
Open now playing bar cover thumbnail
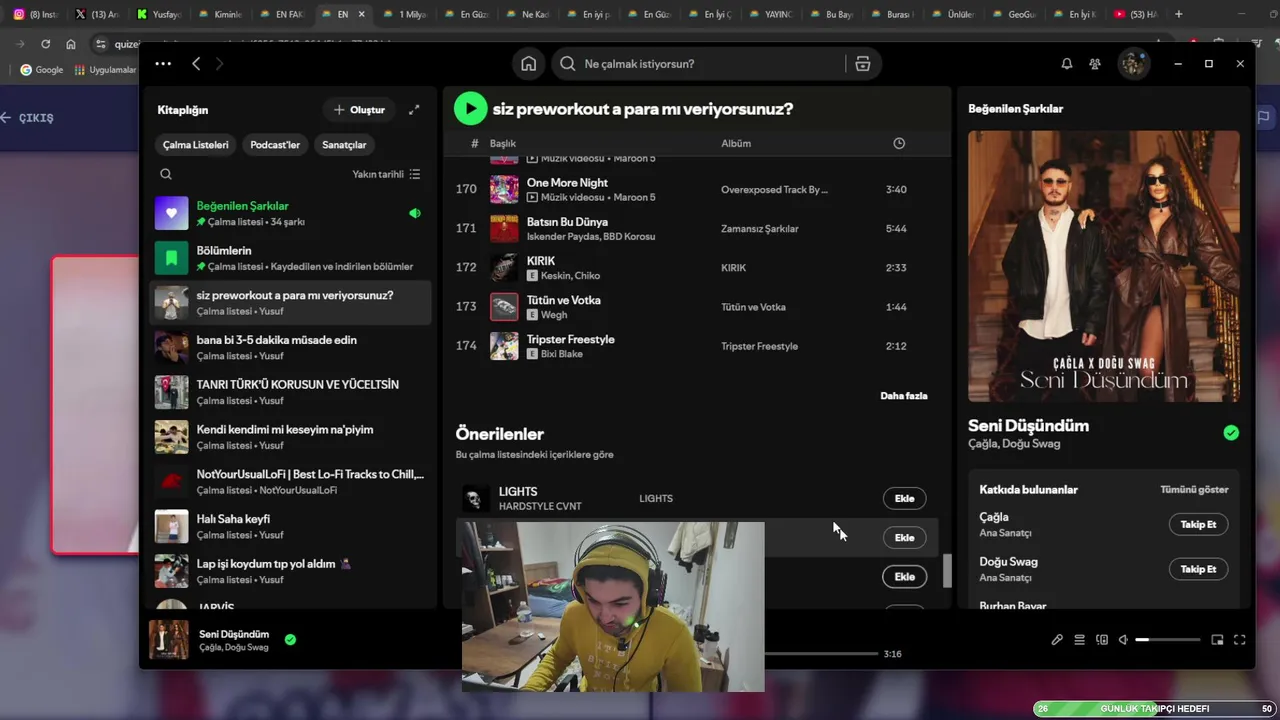click(x=168, y=640)
